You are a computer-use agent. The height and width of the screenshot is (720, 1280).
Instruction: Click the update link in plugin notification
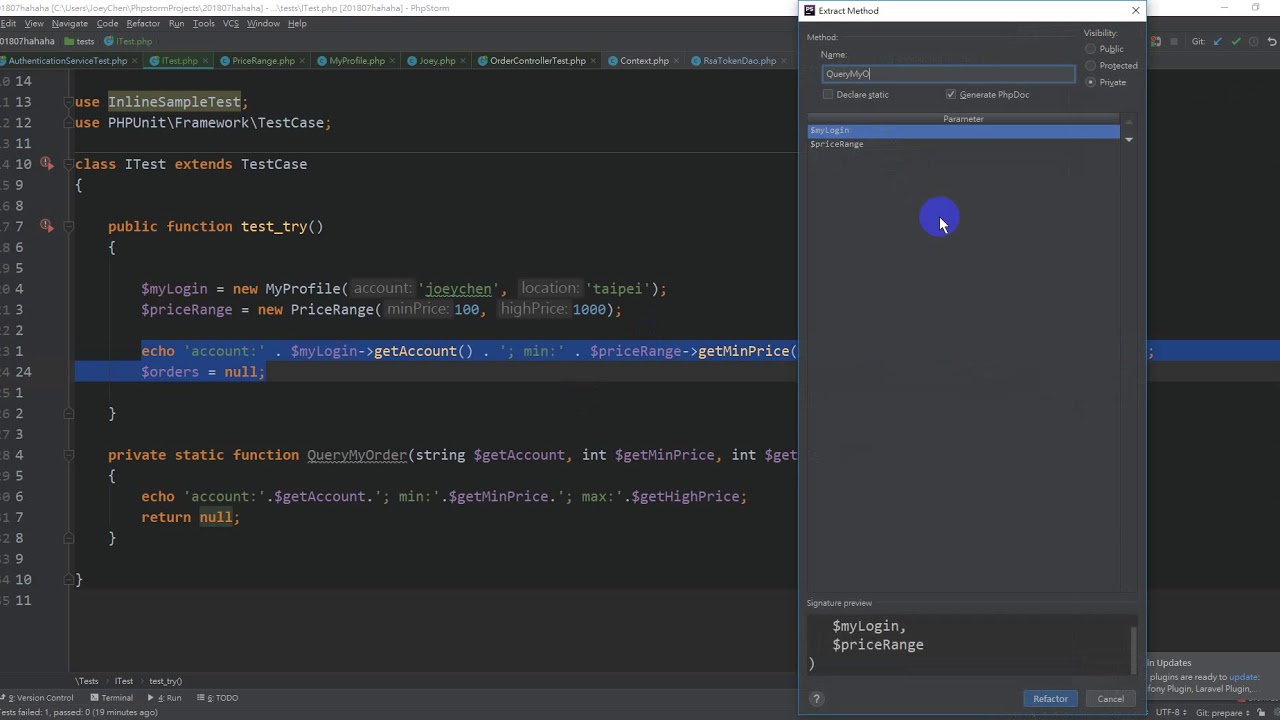(x=1243, y=677)
